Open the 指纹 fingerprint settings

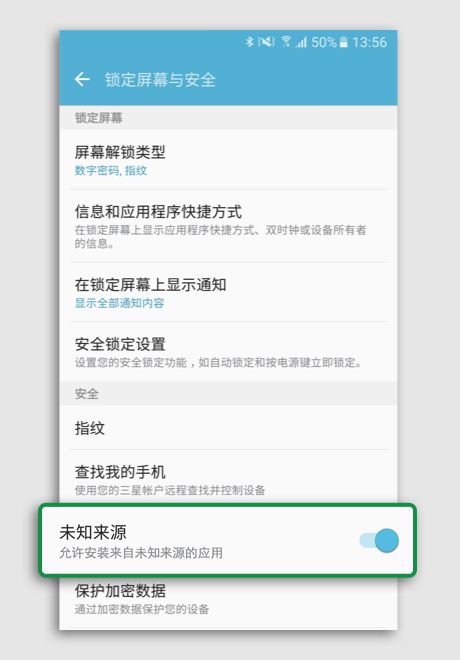coord(228,428)
